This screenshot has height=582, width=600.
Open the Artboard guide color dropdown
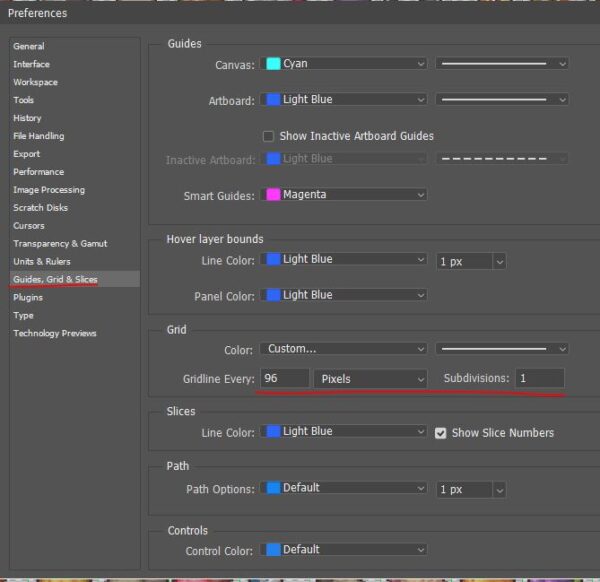pos(344,99)
